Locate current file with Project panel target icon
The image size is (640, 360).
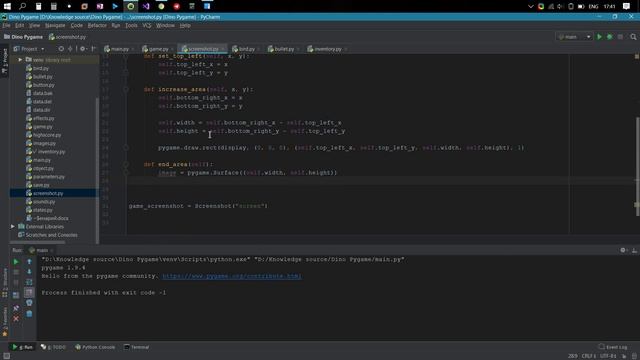tap(61, 49)
